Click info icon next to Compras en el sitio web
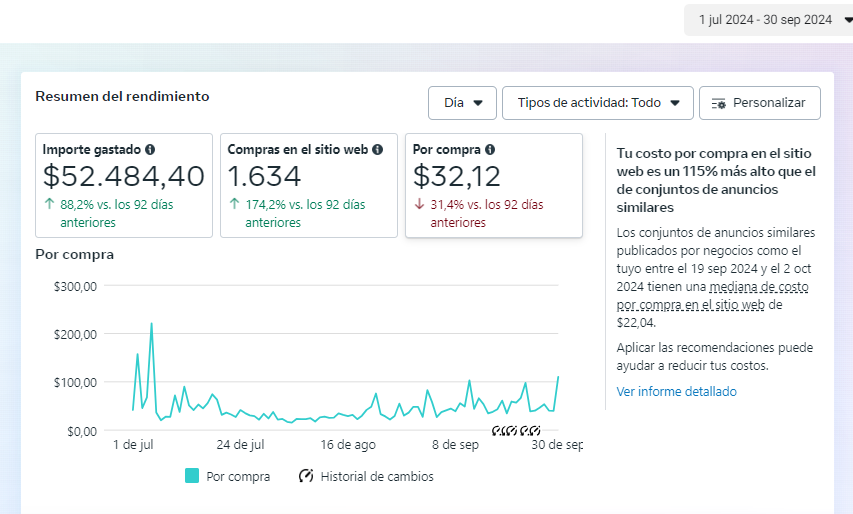This screenshot has height=514, width=853. click(378, 150)
